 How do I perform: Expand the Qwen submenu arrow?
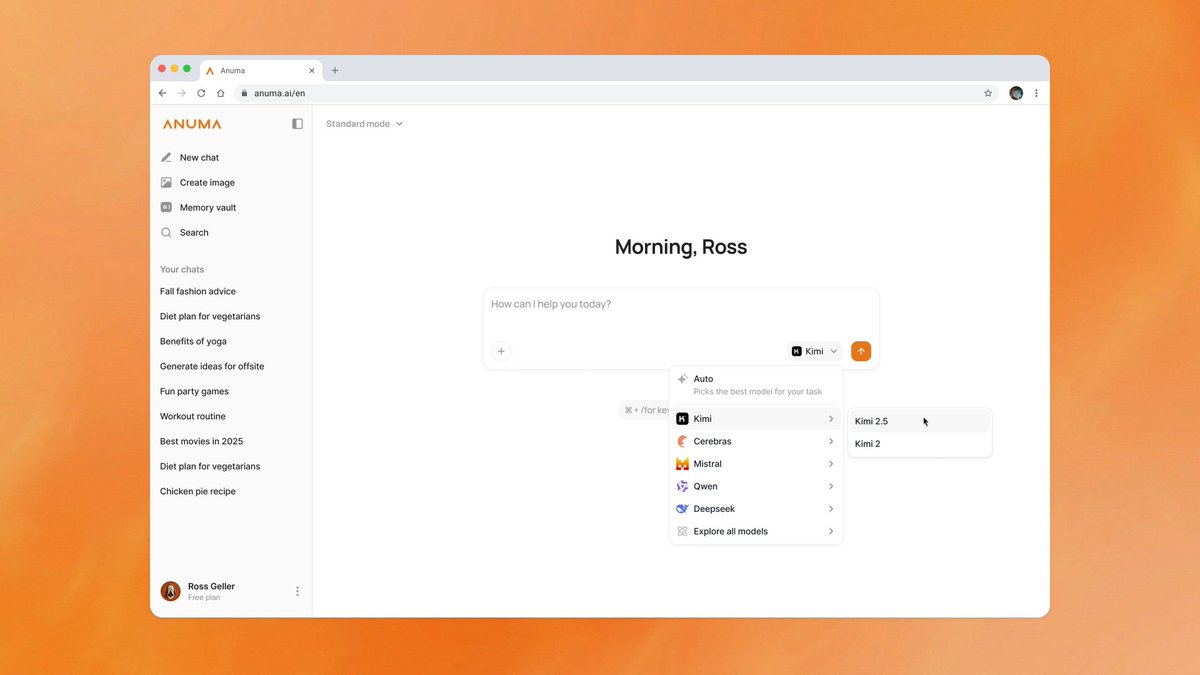point(831,486)
